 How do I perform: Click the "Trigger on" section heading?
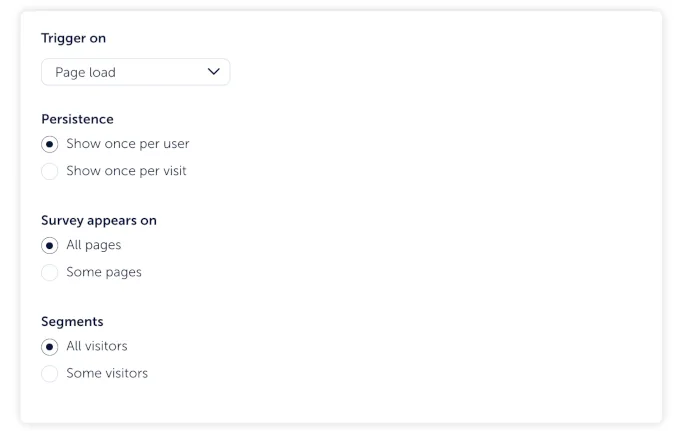[73, 38]
